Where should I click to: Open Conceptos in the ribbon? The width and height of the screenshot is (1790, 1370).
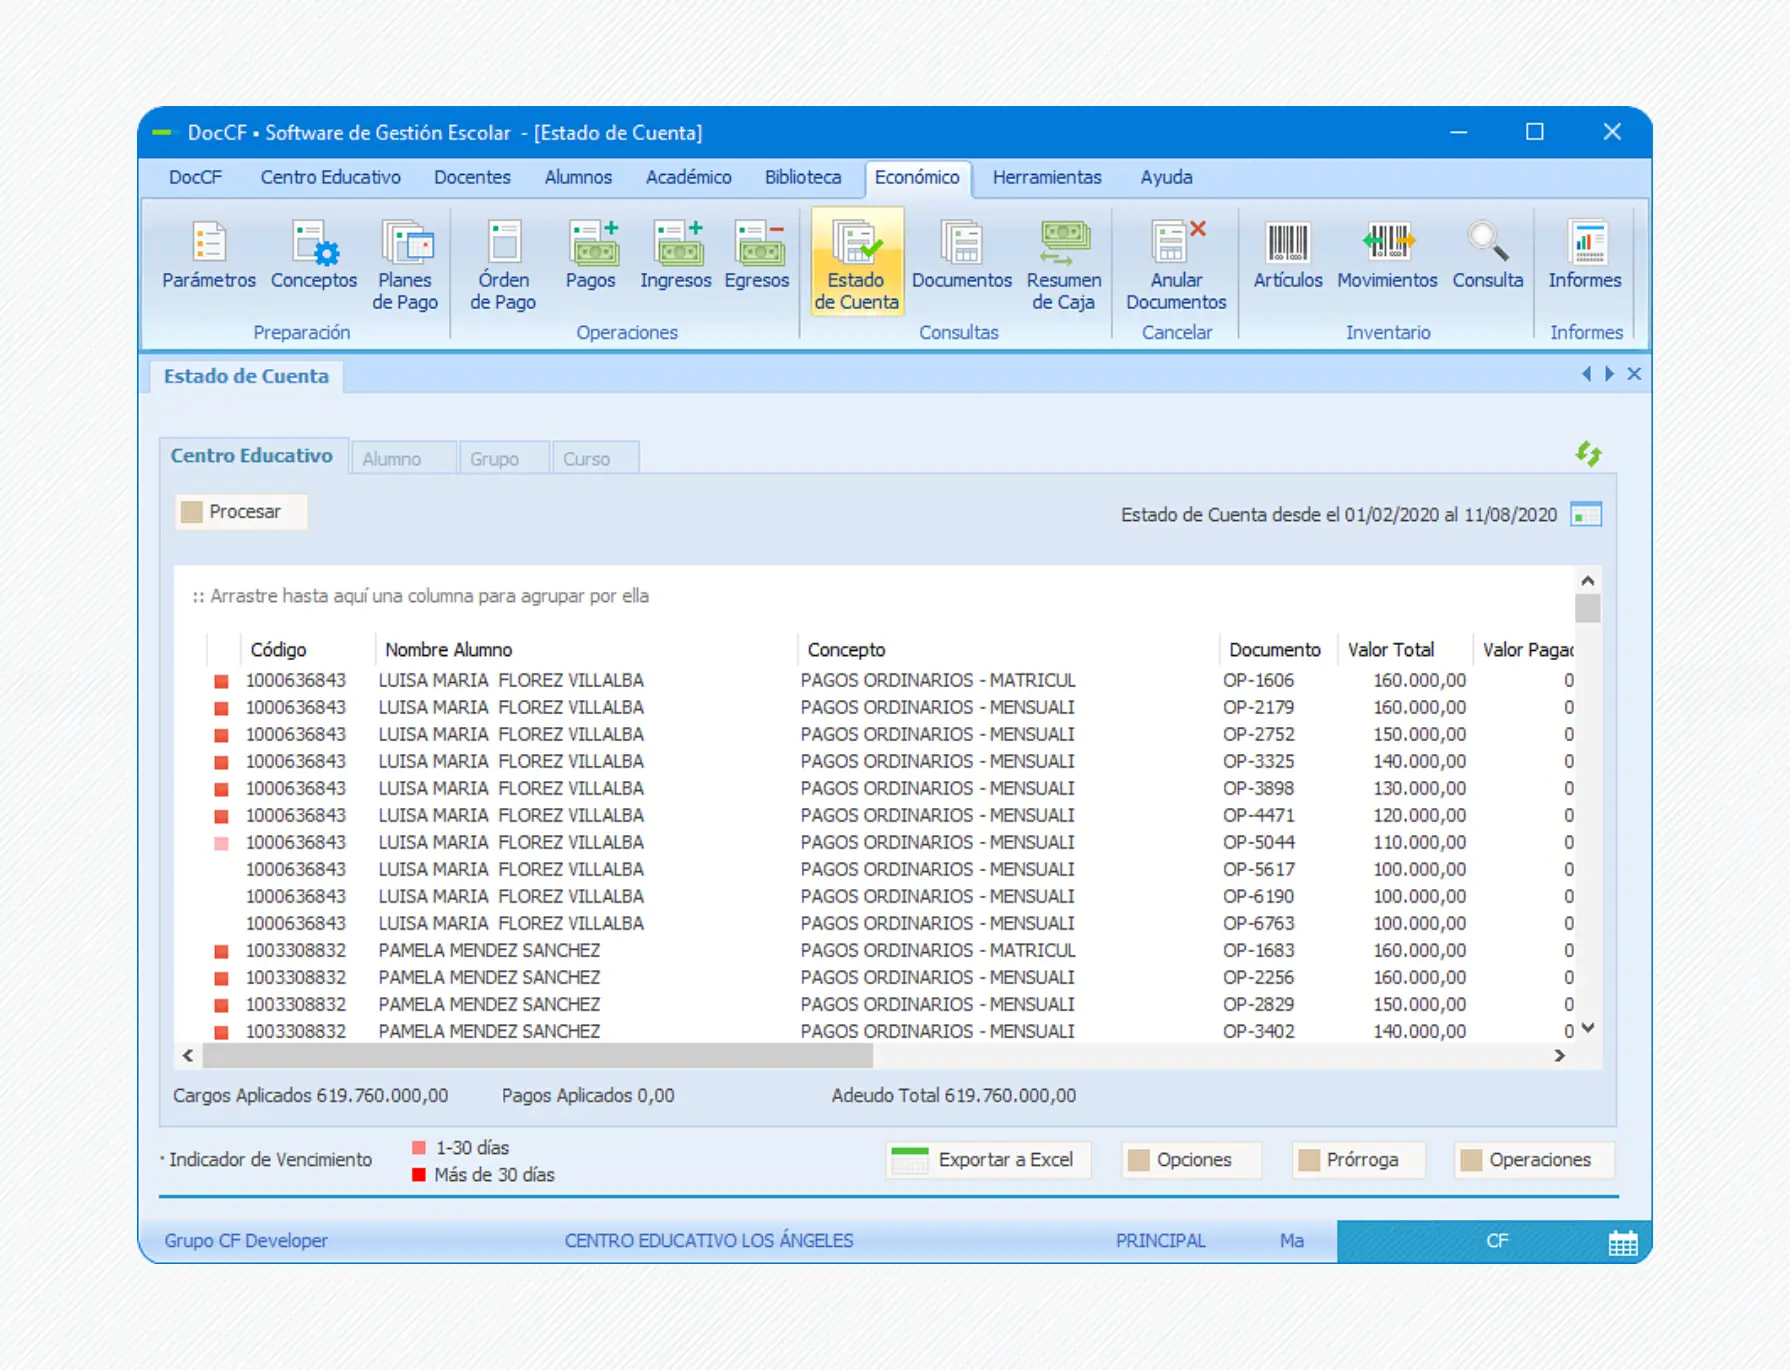pos(313,256)
